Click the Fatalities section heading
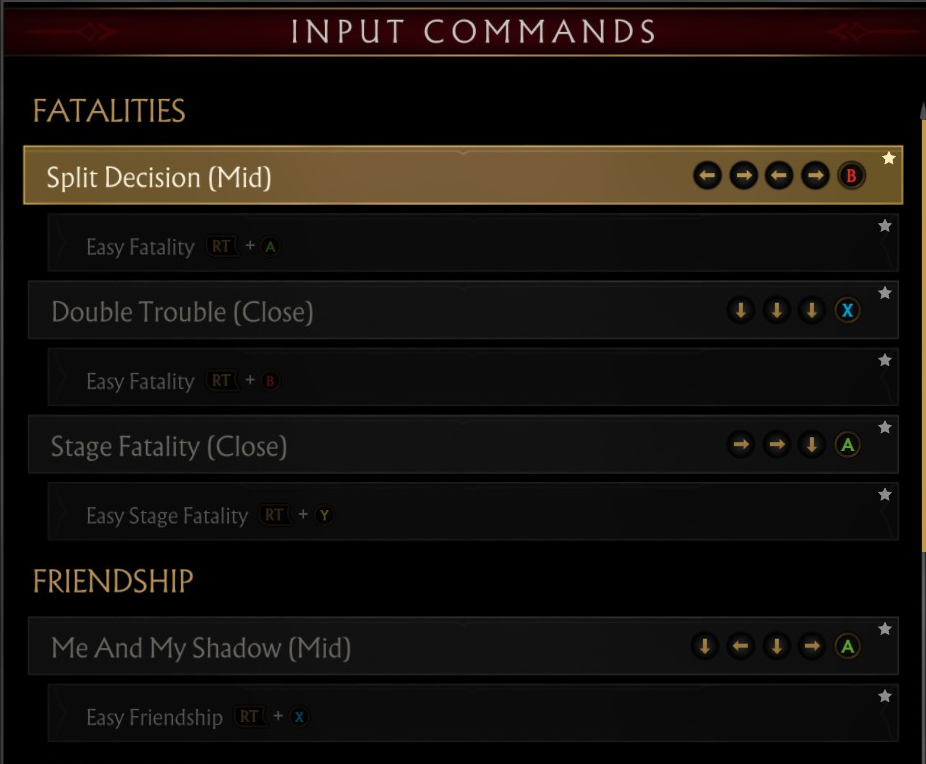This screenshot has width=926, height=764. click(x=109, y=111)
